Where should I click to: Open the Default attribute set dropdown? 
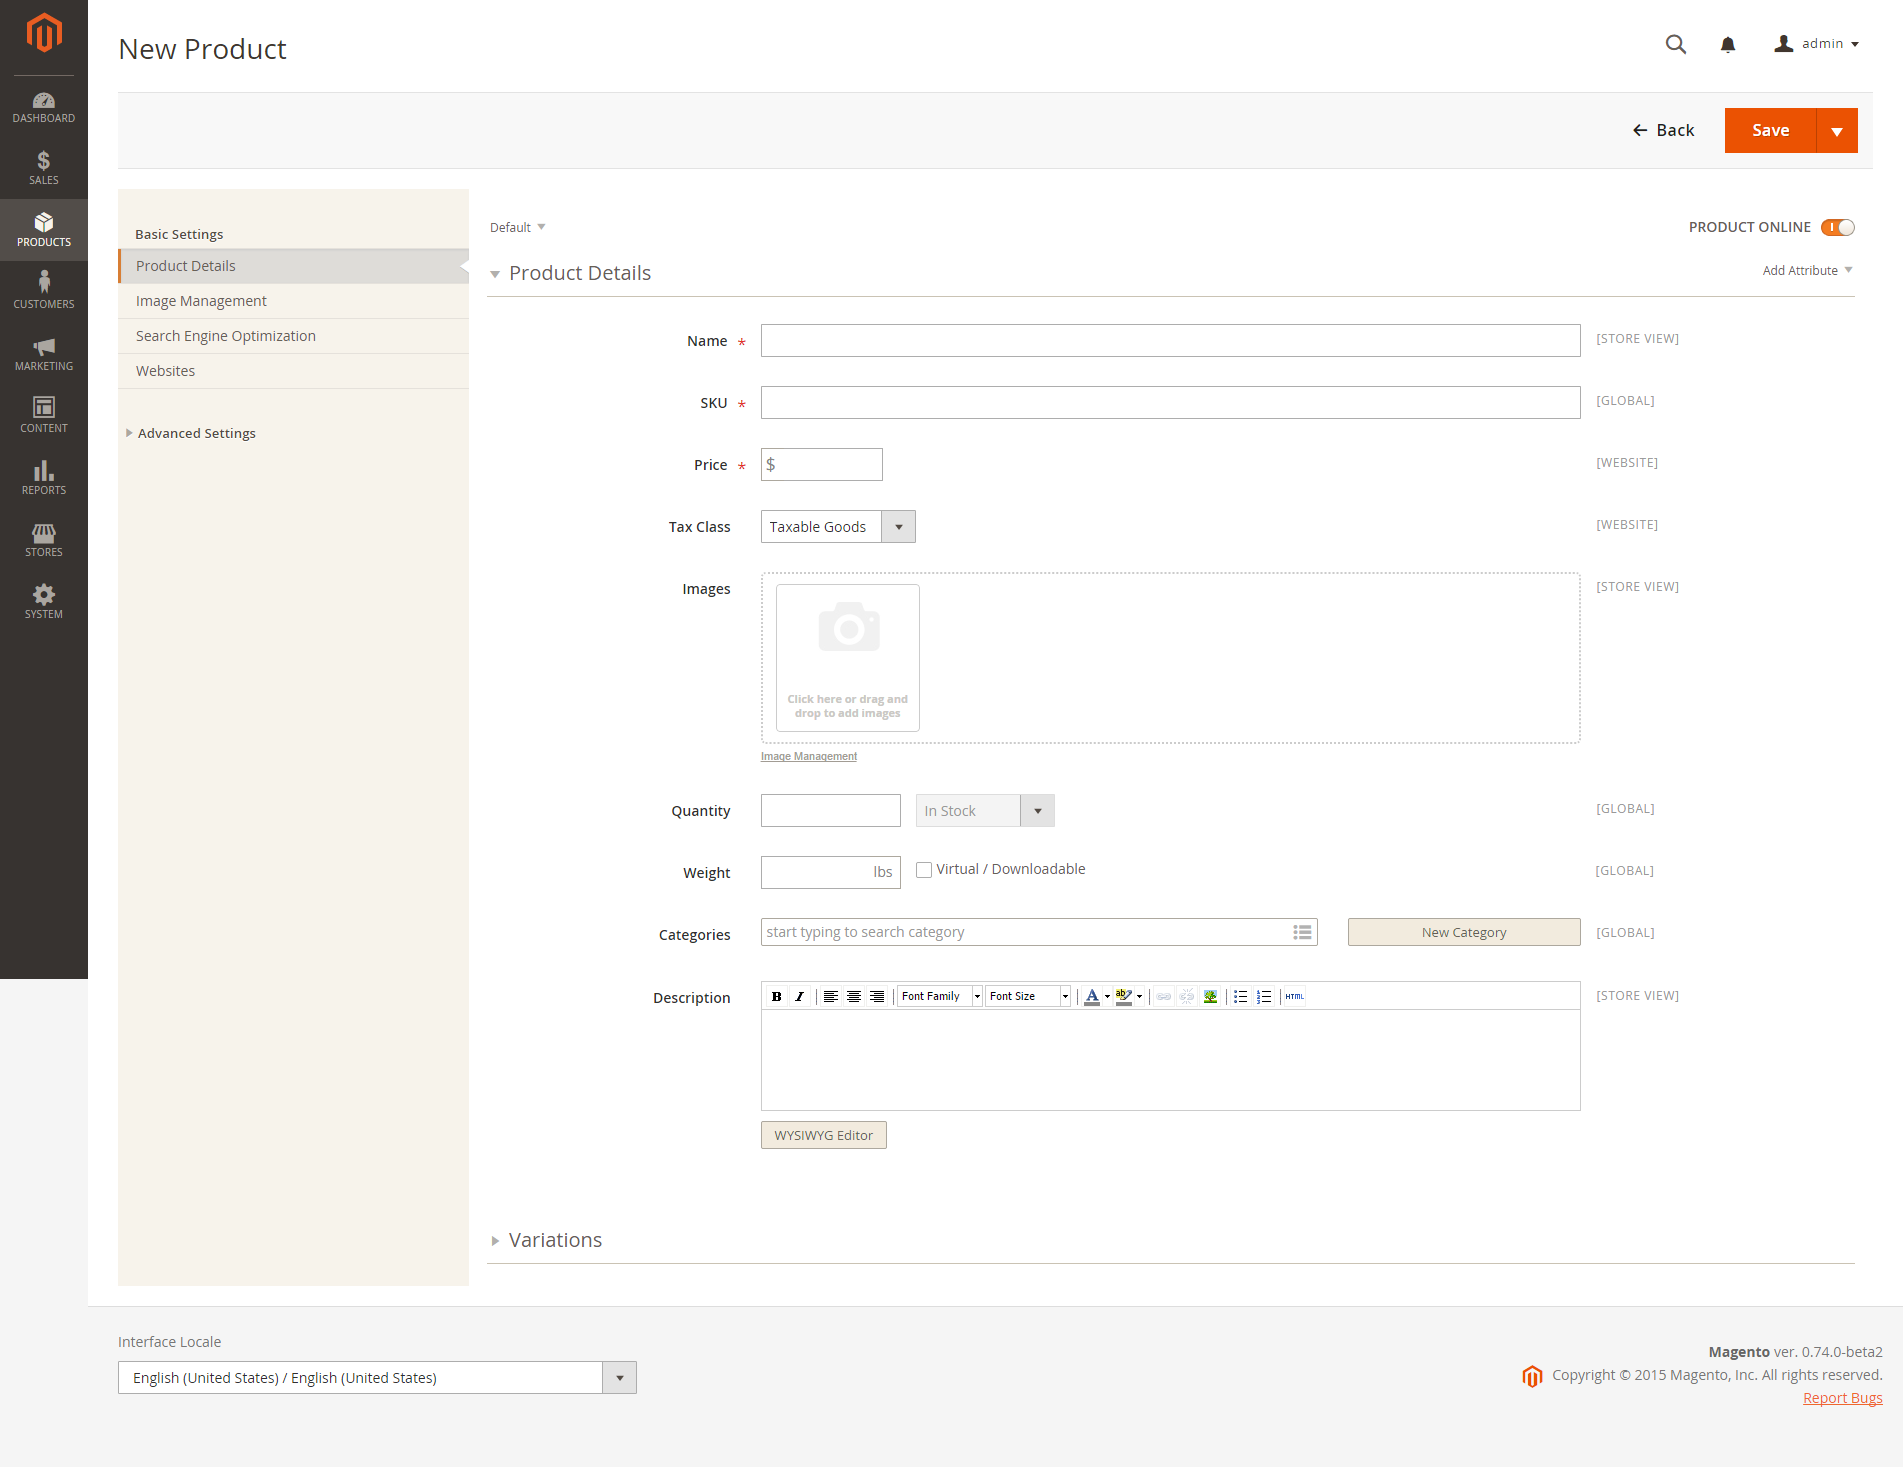pos(518,227)
